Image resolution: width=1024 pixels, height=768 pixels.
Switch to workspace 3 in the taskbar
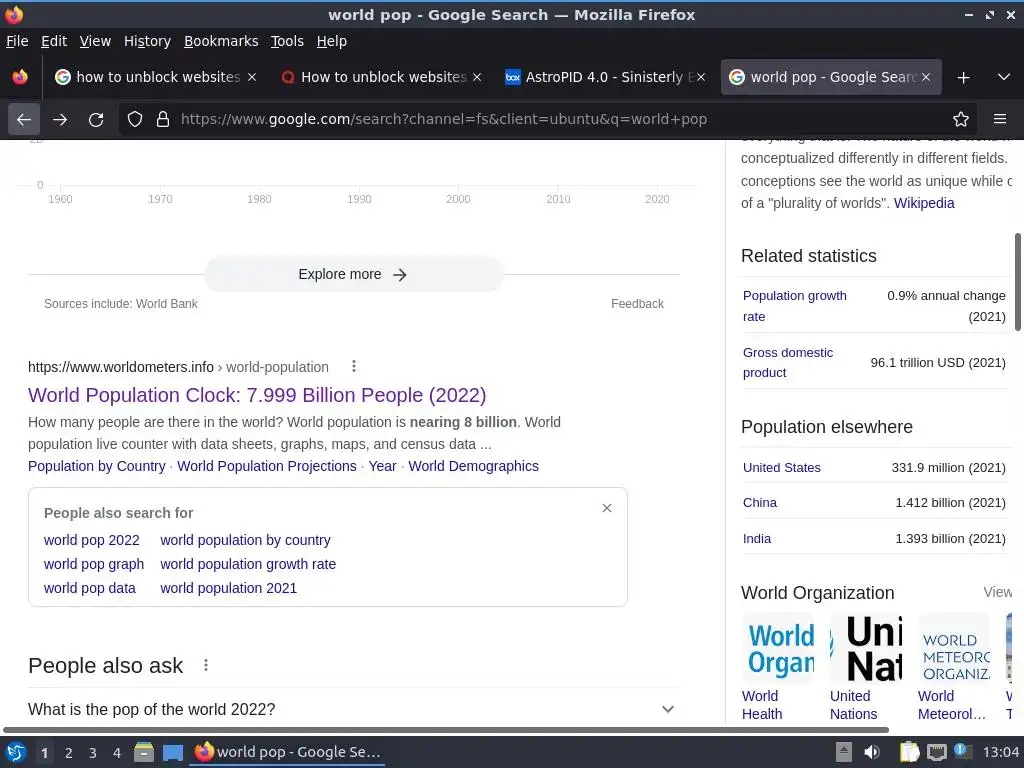point(93,753)
